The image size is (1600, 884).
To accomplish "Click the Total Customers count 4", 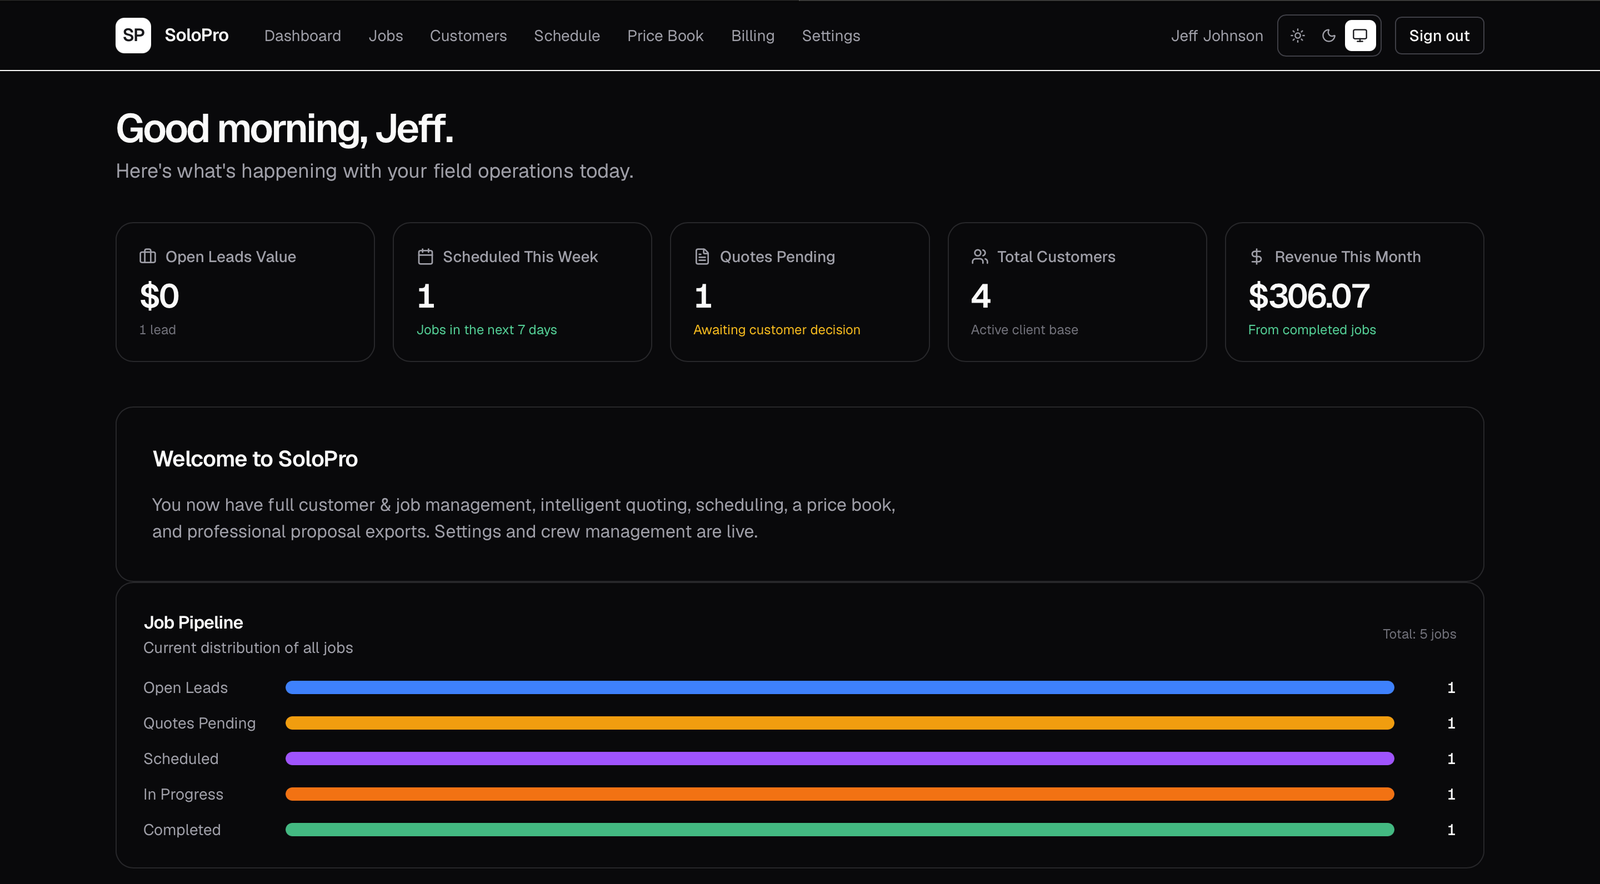I will pyautogui.click(x=981, y=296).
